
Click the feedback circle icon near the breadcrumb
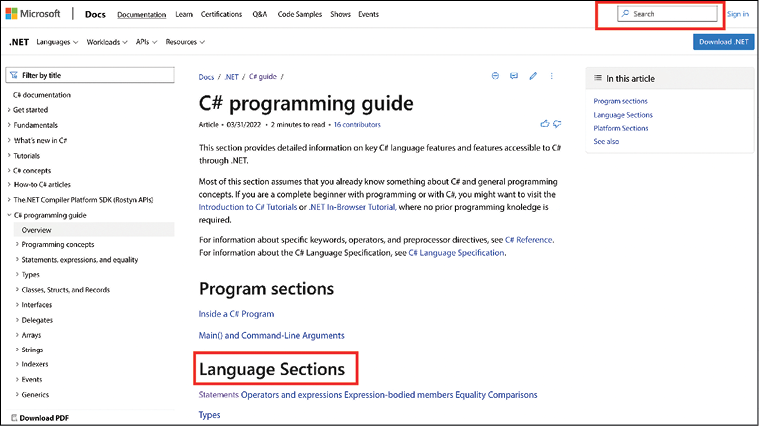[495, 76]
